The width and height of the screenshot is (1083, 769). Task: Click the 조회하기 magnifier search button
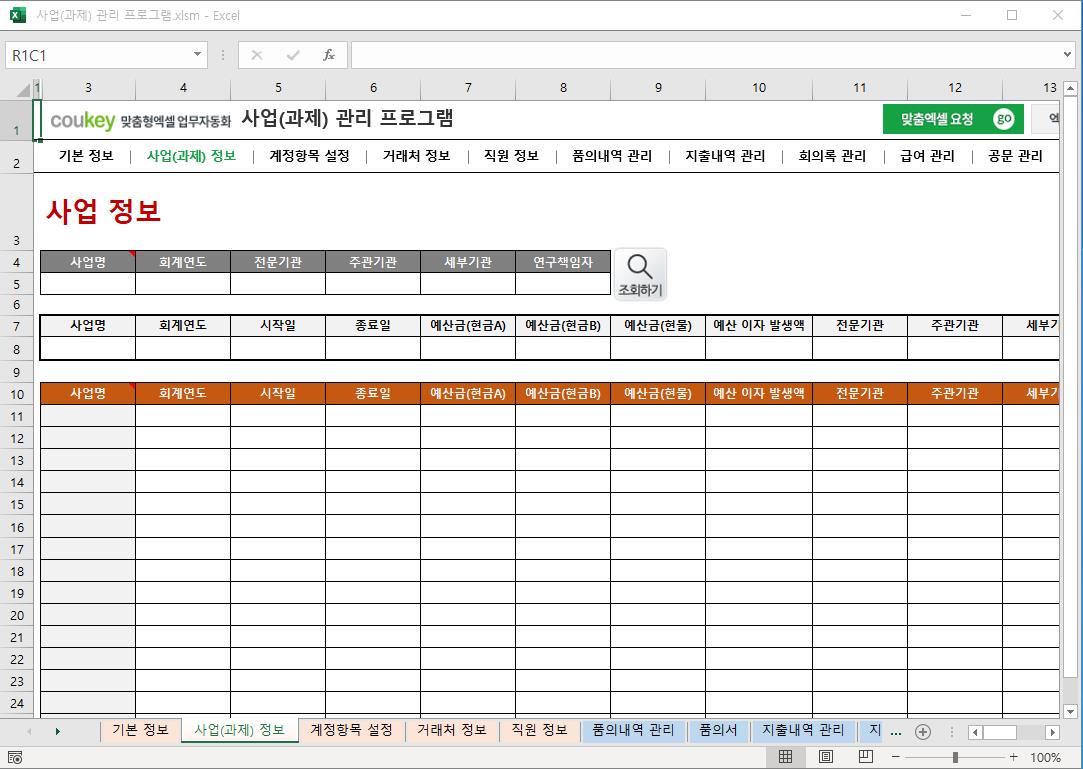pyautogui.click(x=640, y=274)
